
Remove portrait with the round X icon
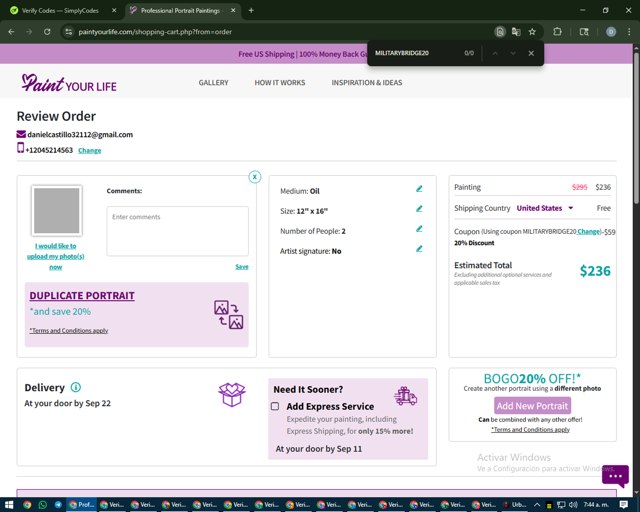coord(255,177)
